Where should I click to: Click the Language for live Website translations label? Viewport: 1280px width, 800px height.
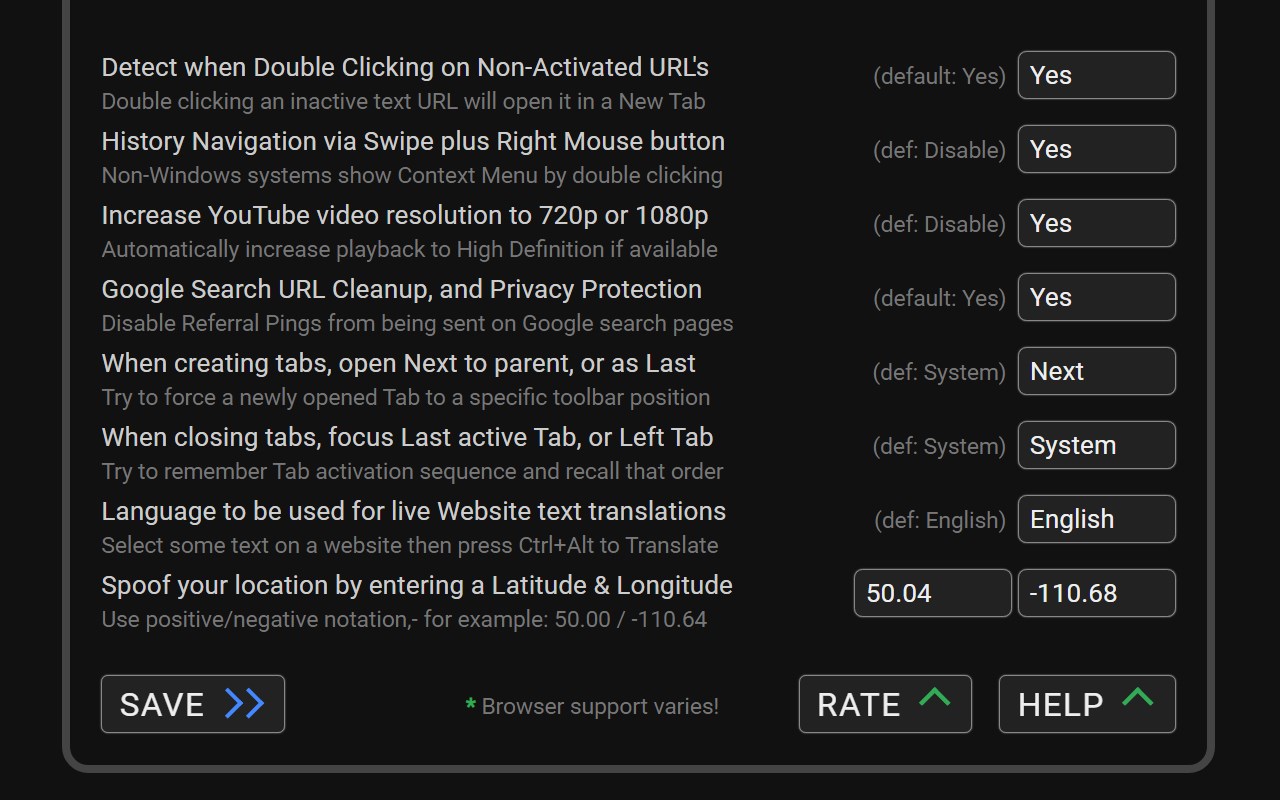pyautogui.click(x=414, y=511)
